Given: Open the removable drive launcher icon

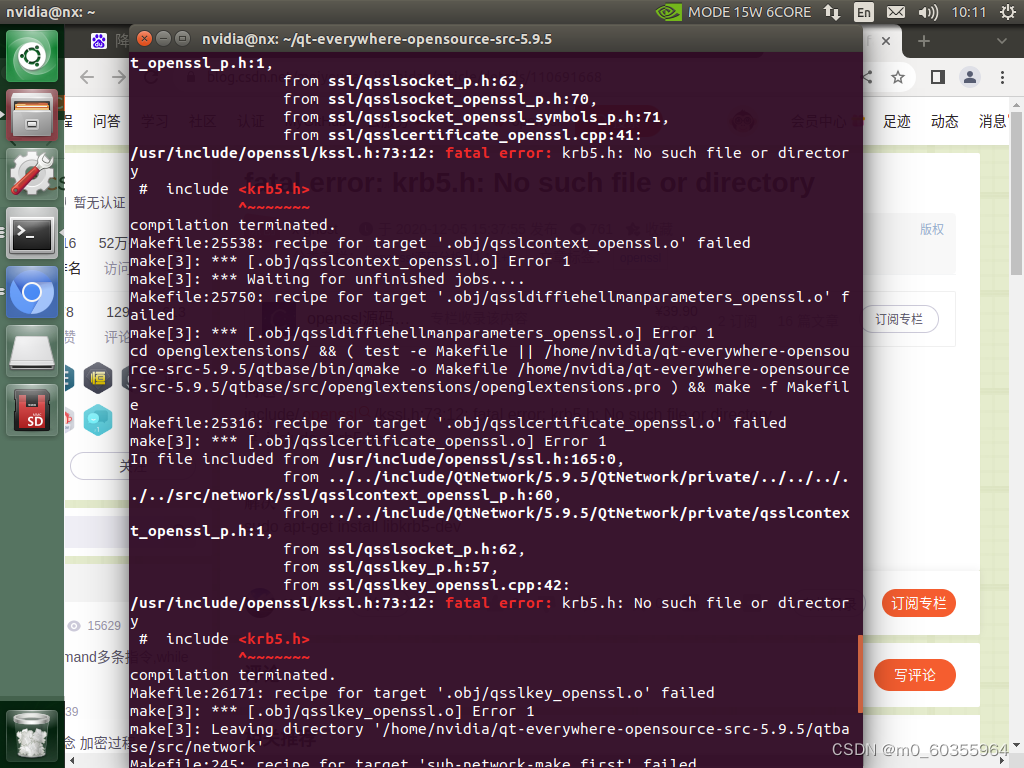Looking at the screenshot, I should (31, 351).
